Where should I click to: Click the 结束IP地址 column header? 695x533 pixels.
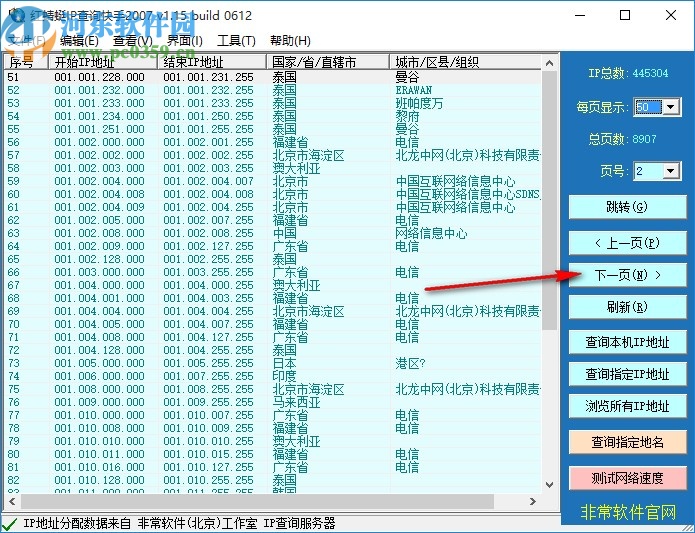click(x=212, y=62)
